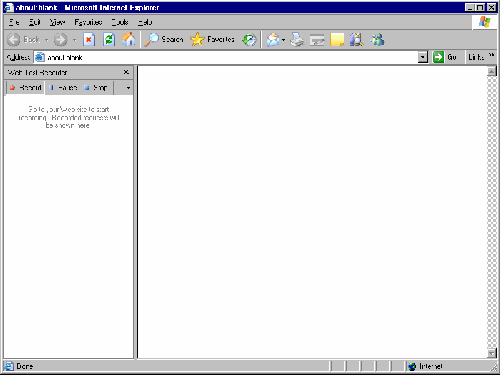Go to the Home page icon
Screen dimensions: 500x375
129,40
